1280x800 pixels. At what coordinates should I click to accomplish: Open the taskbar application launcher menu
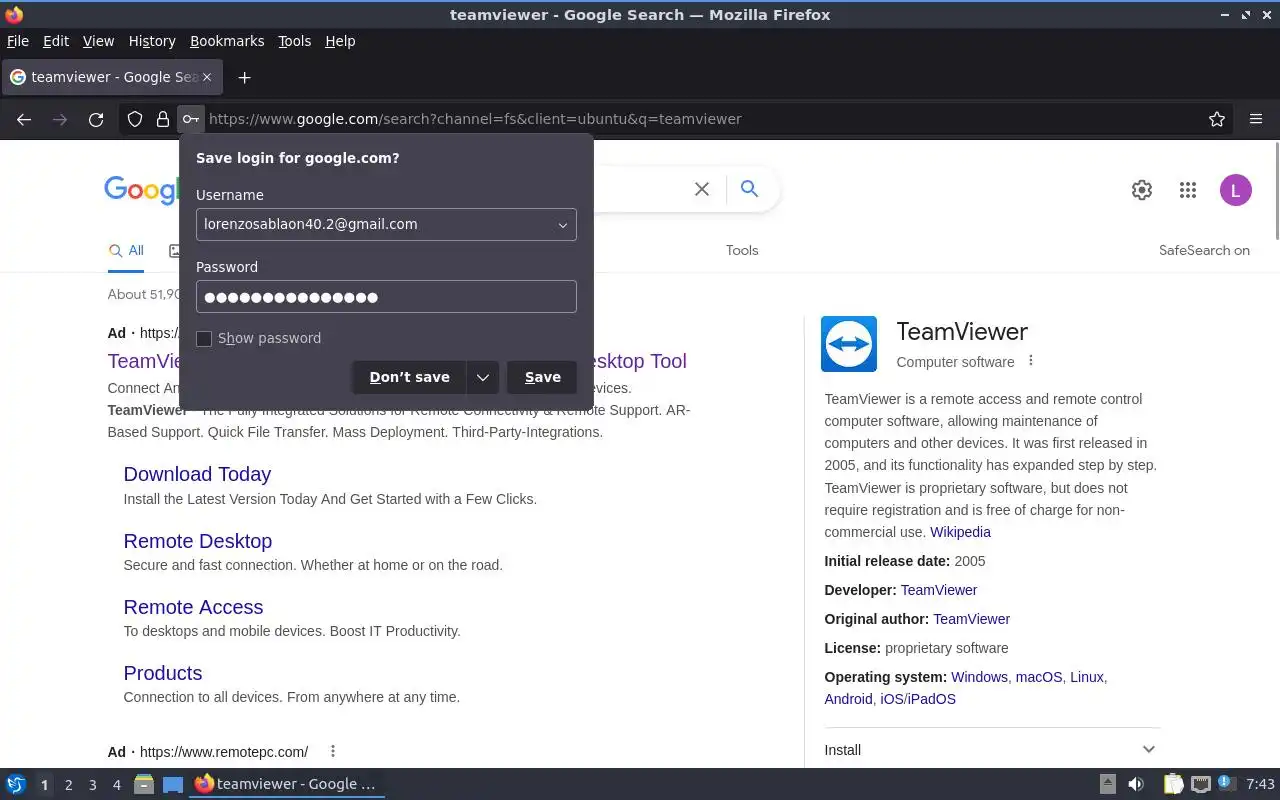[16, 784]
